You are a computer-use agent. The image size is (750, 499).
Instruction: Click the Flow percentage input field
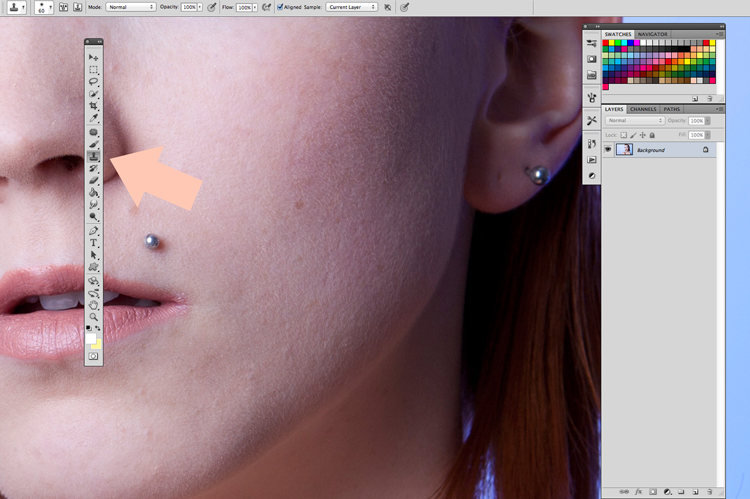click(x=244, y=7)
